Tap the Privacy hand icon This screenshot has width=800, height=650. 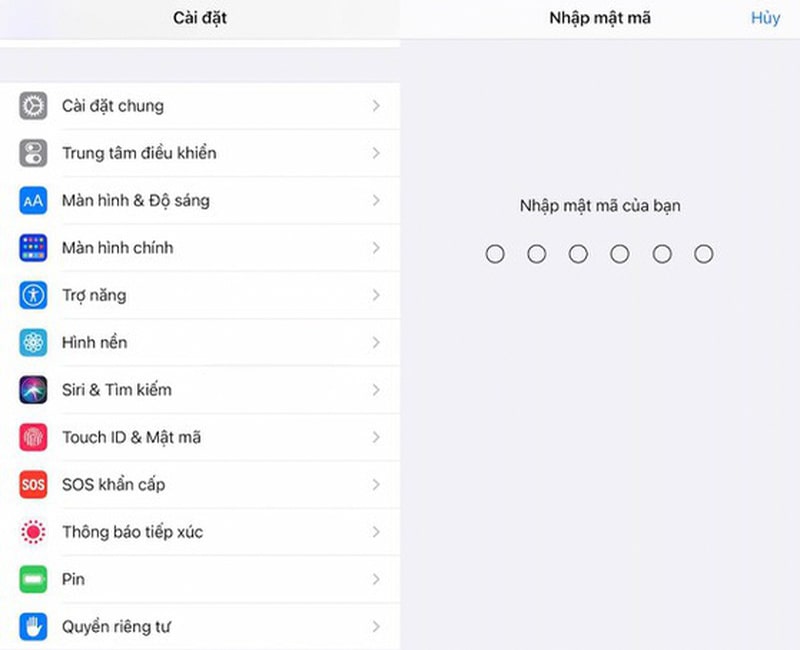pyautogui.click(x=33, y=627)
